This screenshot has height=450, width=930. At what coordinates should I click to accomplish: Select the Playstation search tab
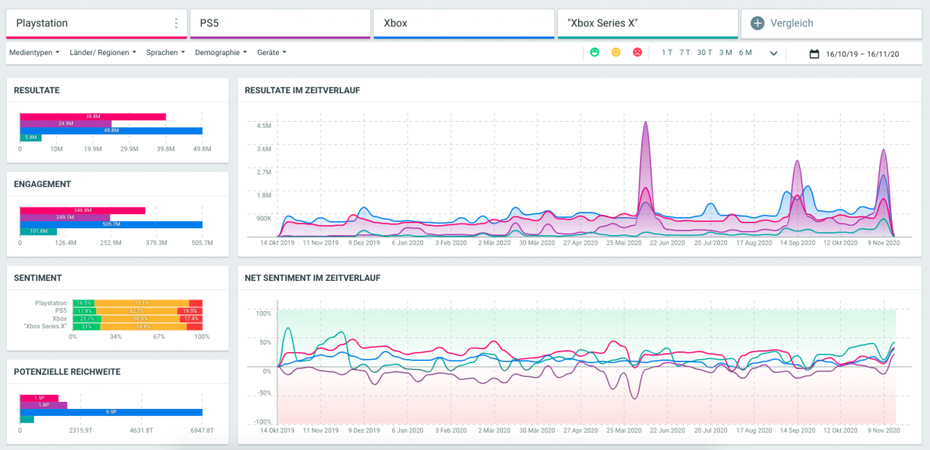tap(96, 24)
